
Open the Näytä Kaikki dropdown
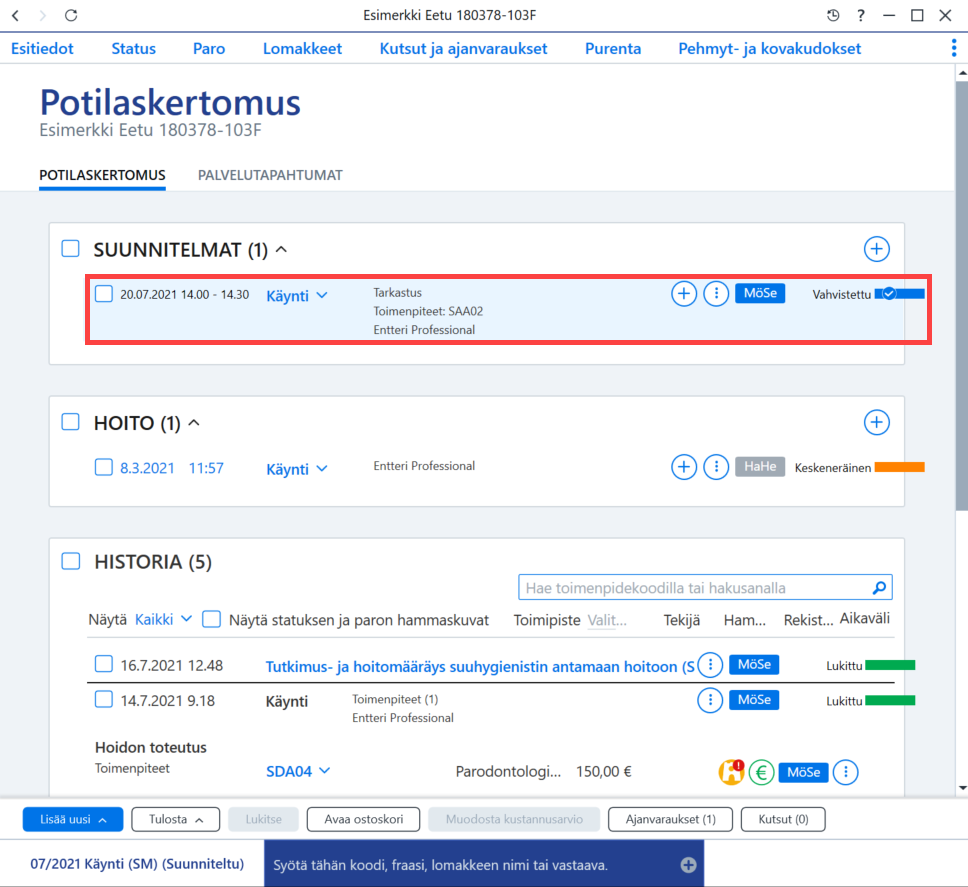(x=163, y=619)
